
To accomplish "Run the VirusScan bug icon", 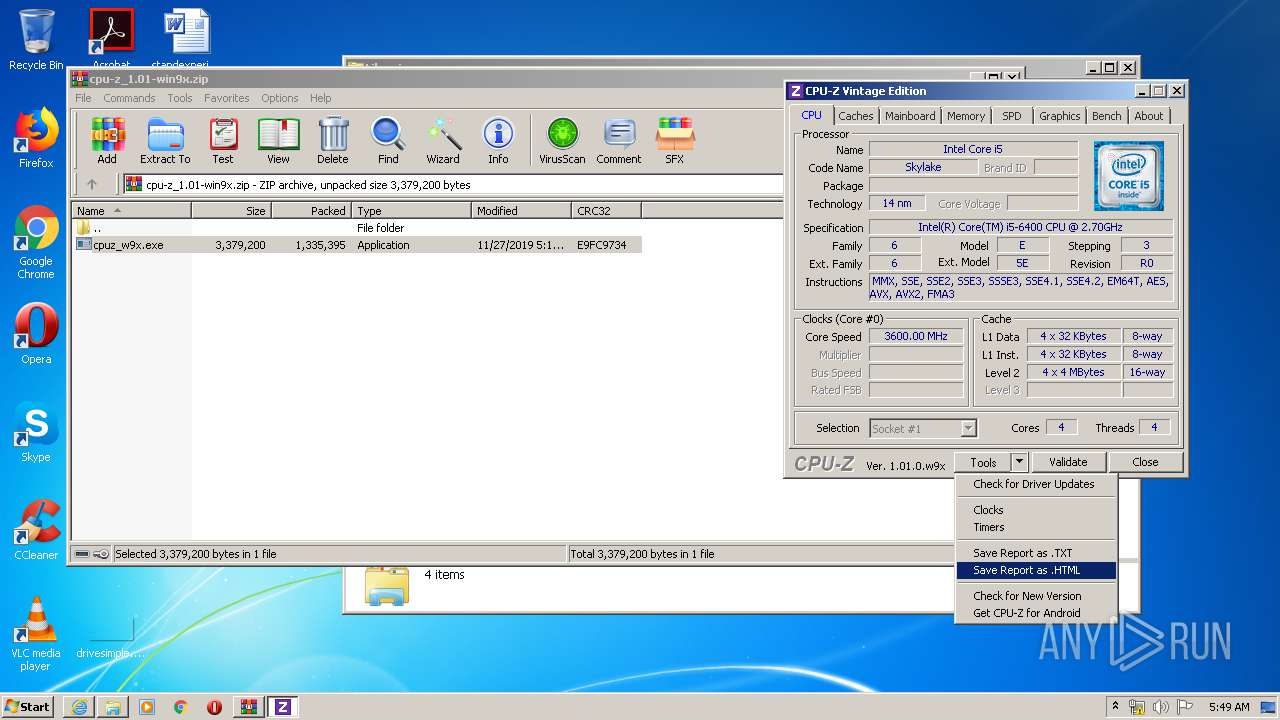I will [562, 141].
